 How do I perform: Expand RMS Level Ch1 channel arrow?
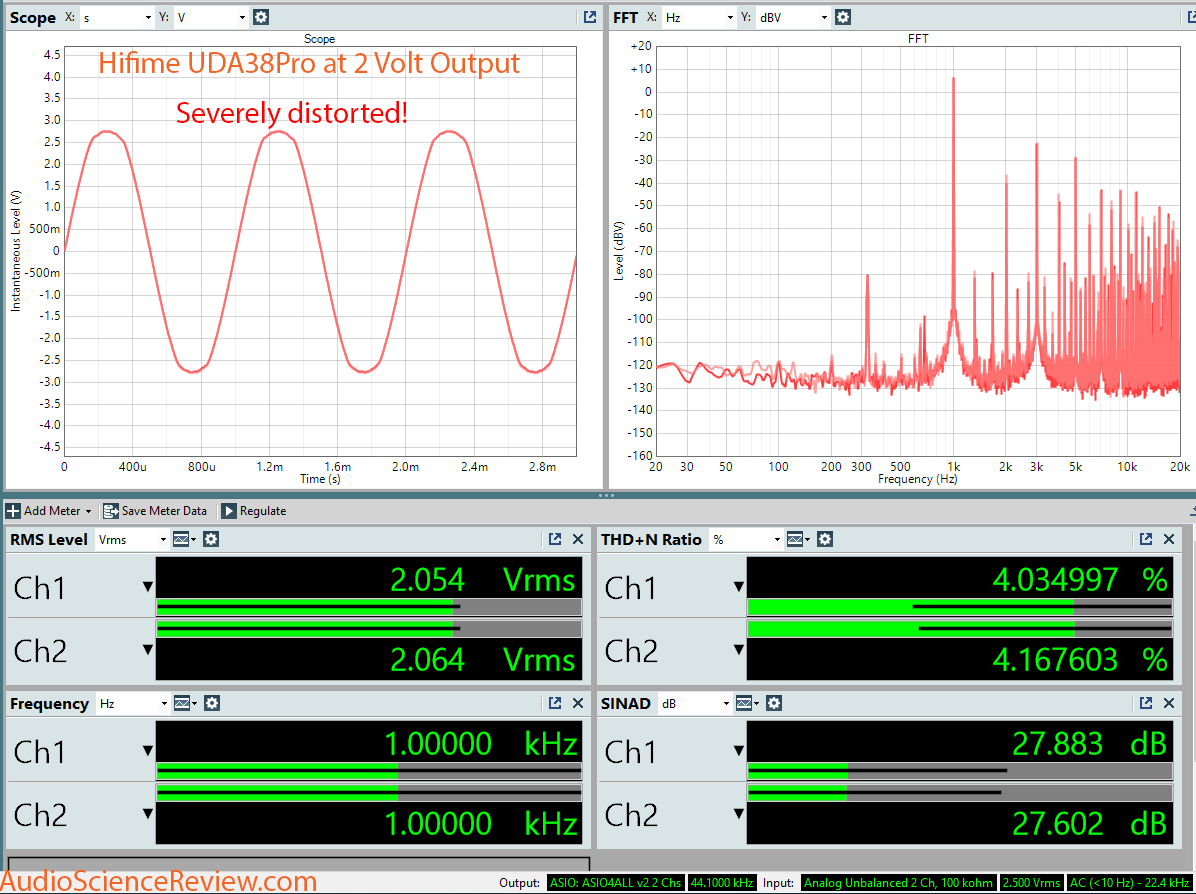click(147, 587)
